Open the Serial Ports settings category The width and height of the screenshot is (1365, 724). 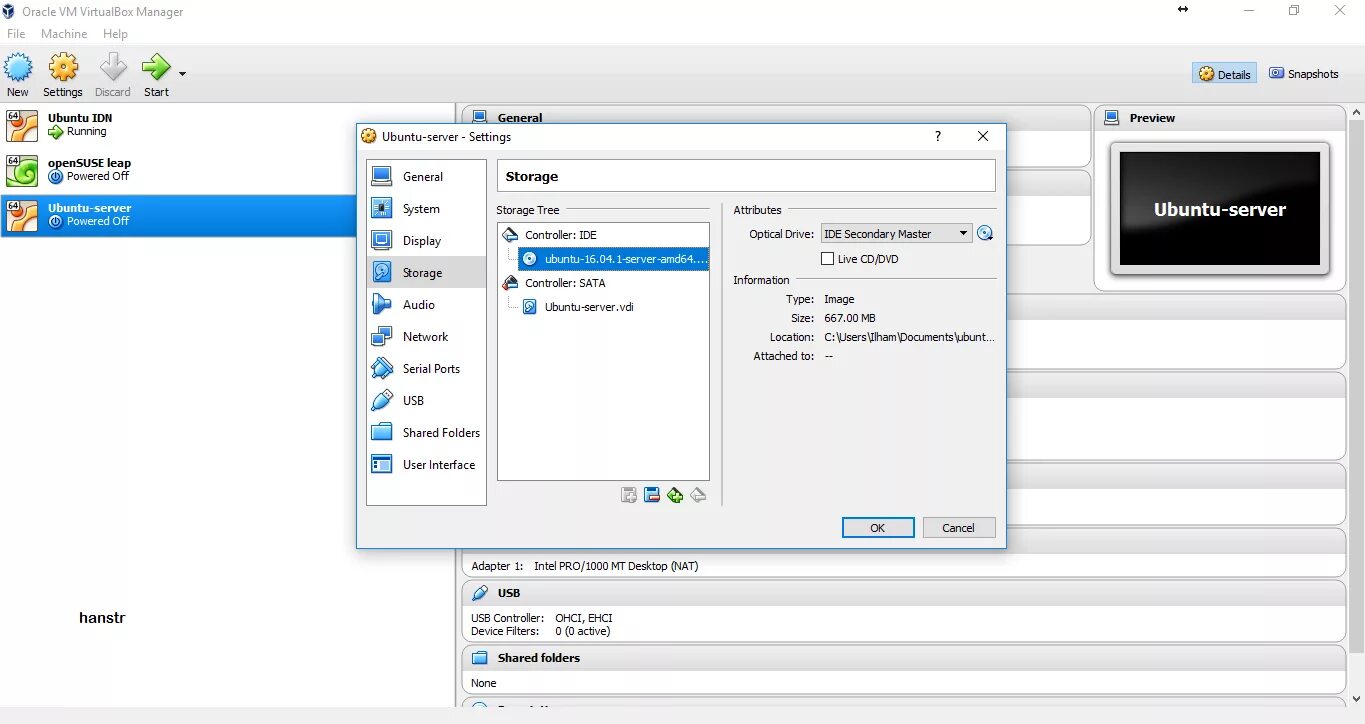[x=426, y=369]
